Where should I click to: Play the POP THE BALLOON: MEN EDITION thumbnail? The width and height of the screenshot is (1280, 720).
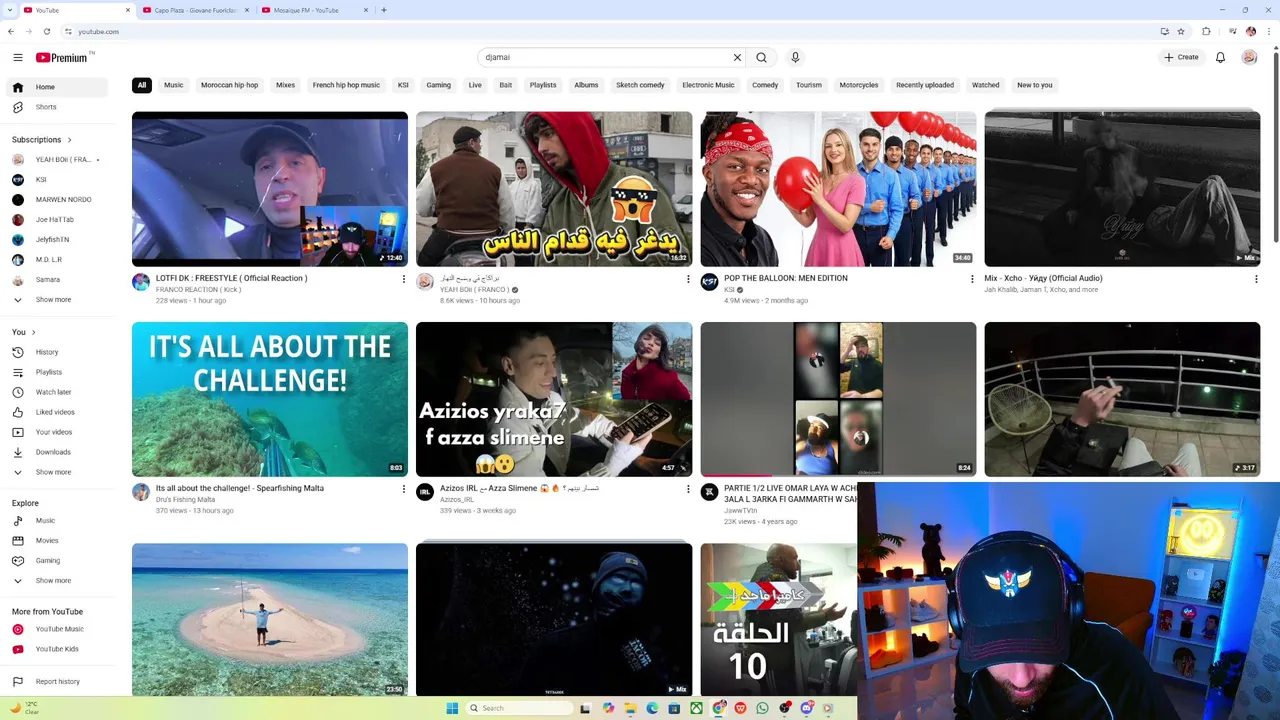tap(838, 189)
